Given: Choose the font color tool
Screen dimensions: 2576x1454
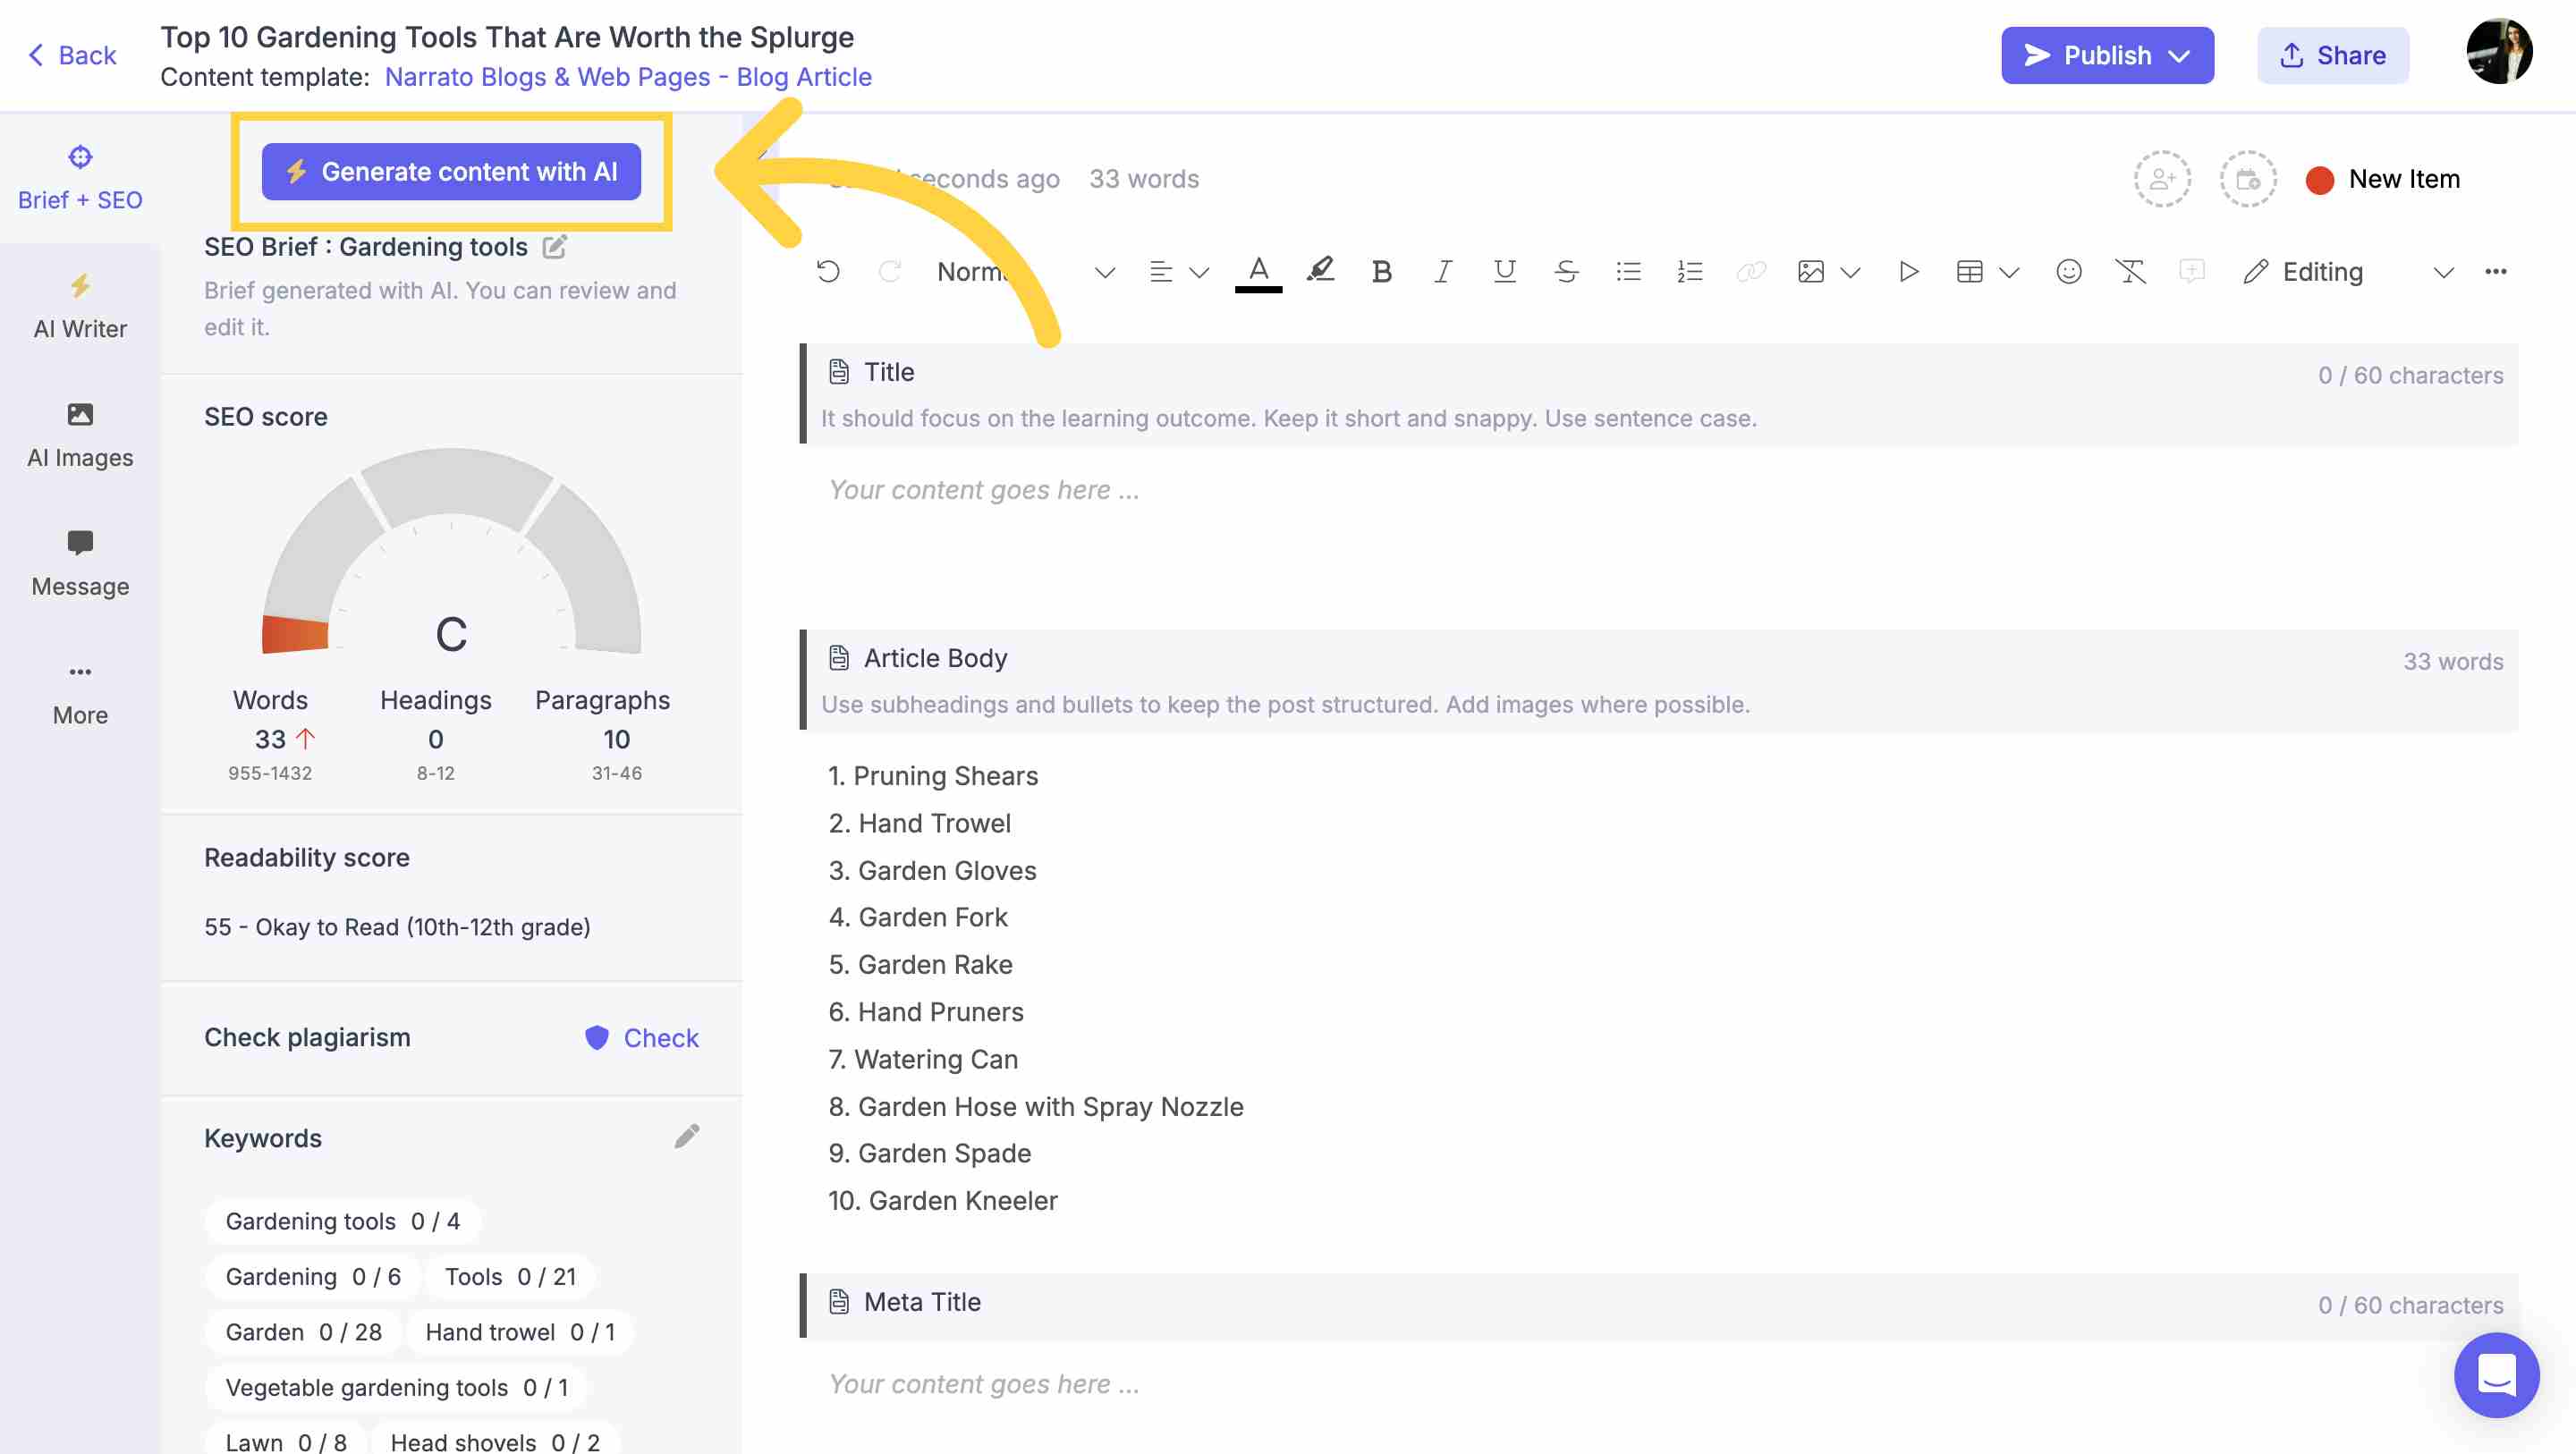Looking at the screenshot, I should [1258, 271].
